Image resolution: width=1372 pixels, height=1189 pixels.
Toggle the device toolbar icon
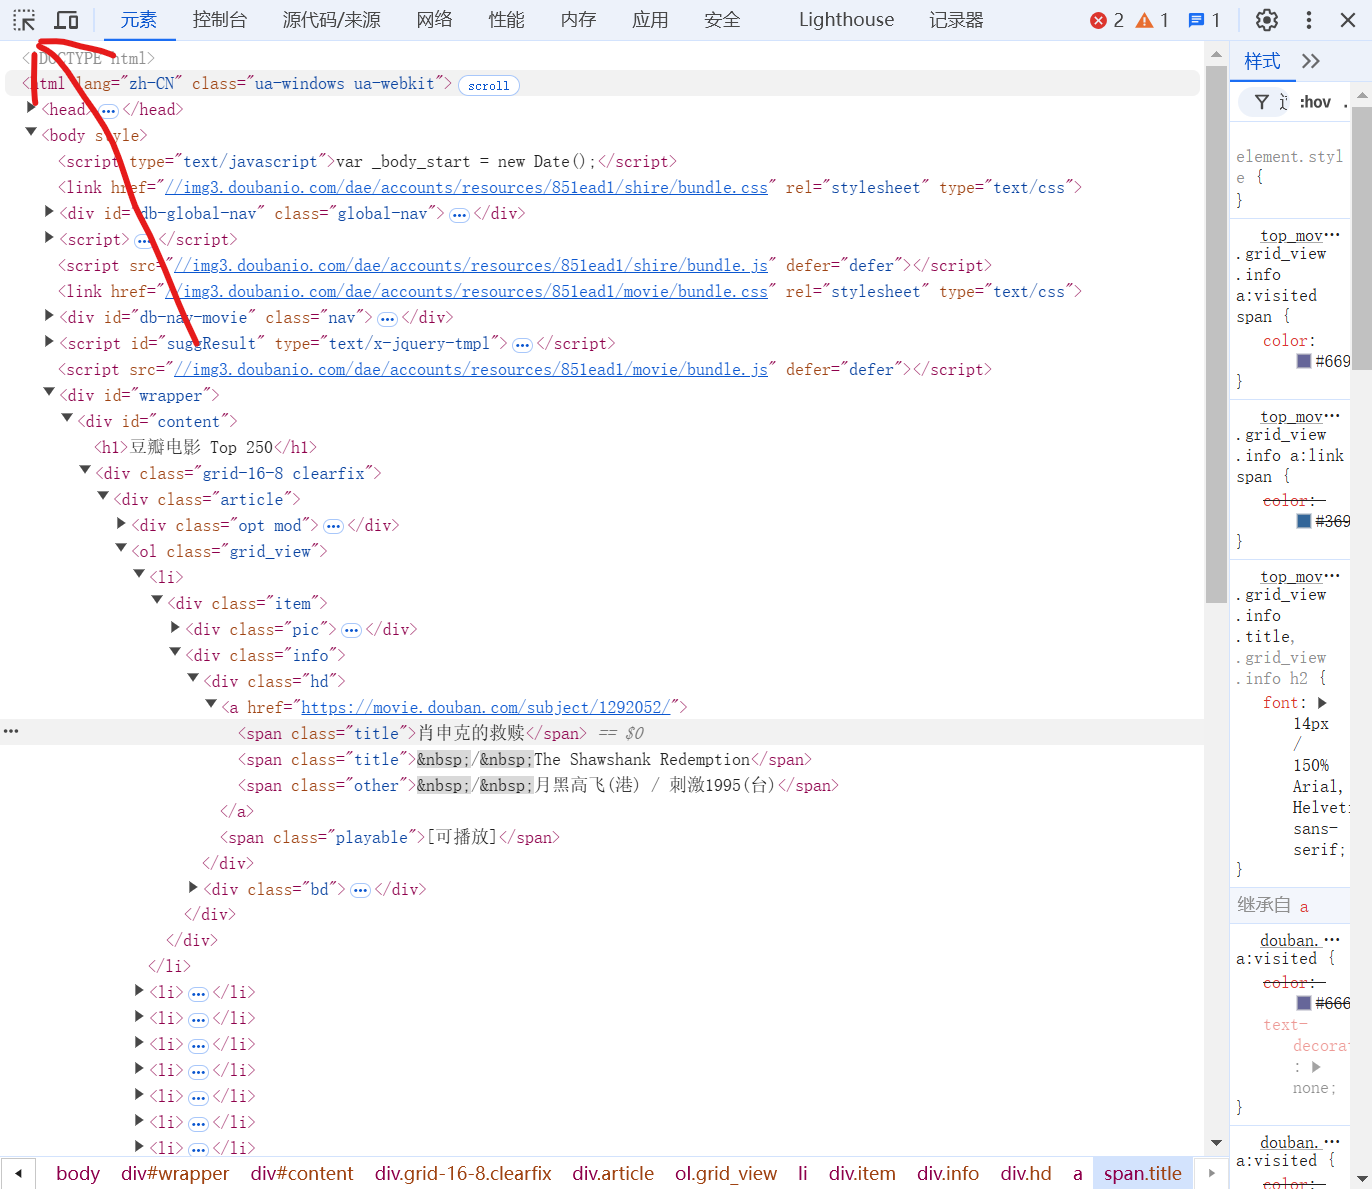(66, 20)
